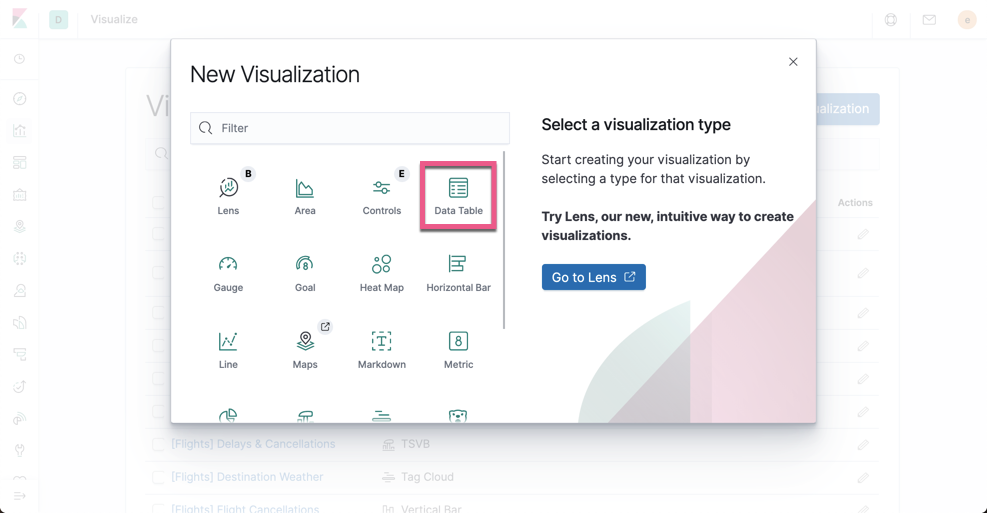The image size is (987, 513).
Task: Open Dashboard icon in sidebar
Action: tap(20, 162)
